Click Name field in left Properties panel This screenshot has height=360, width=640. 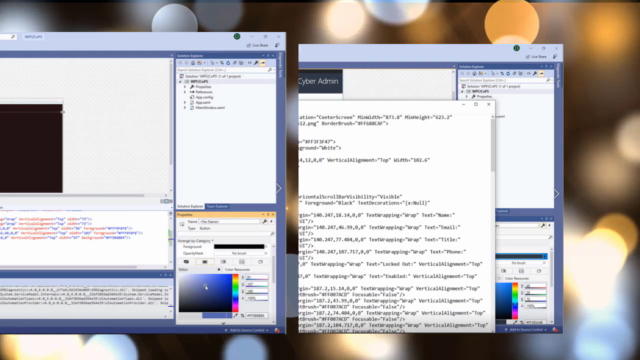(x=229, y=222)
